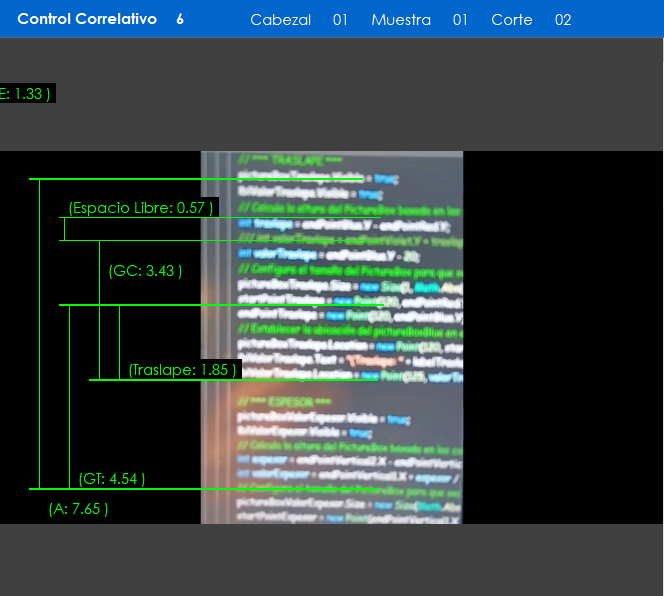This screenshot has height=596, width=664.
Task: Click the Corte label in header
Action: click(x=512, y=20)
